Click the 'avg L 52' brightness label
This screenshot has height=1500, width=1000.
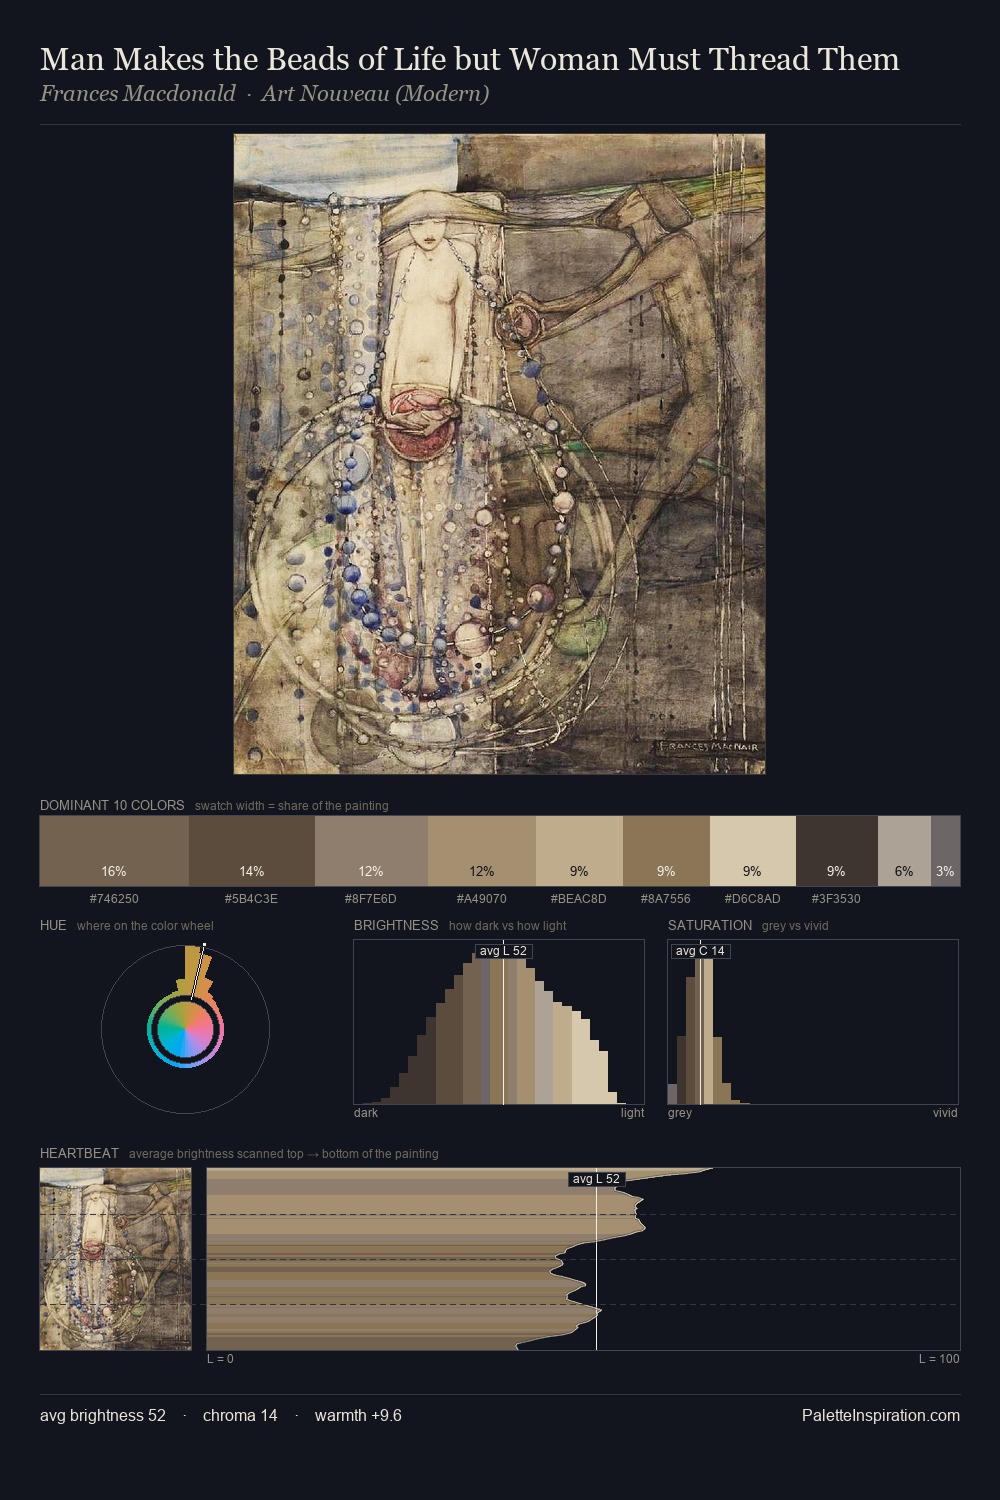503,951
